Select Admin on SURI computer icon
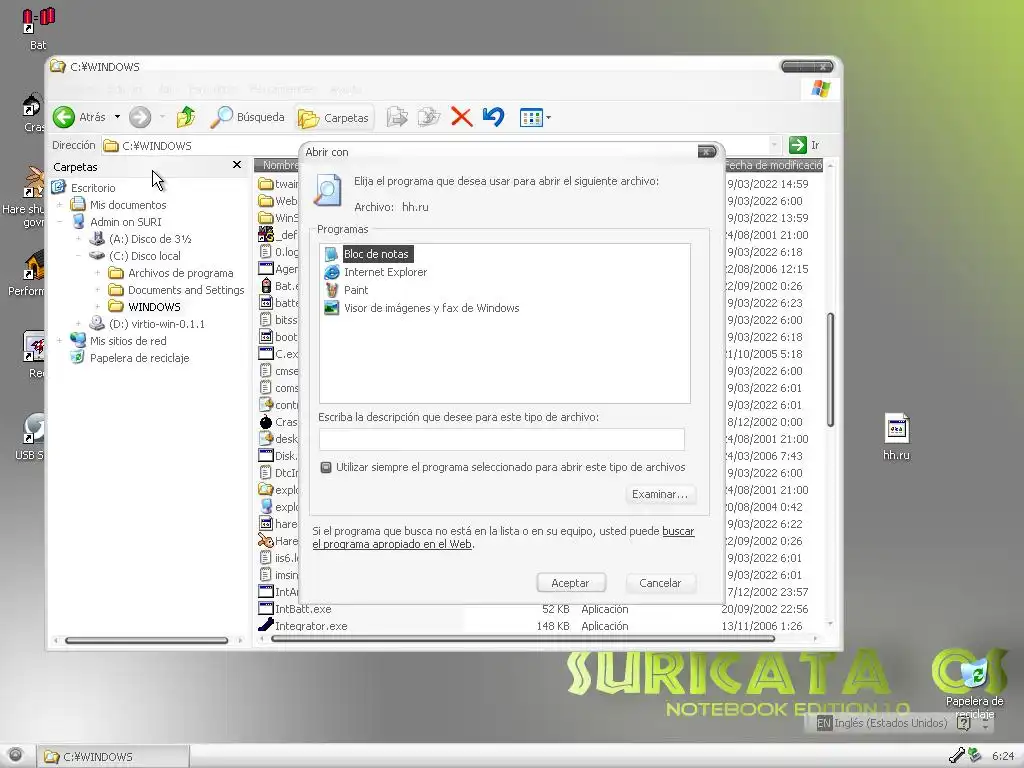Viewport: 1024px width, 768px height. (x=78, y=221)
